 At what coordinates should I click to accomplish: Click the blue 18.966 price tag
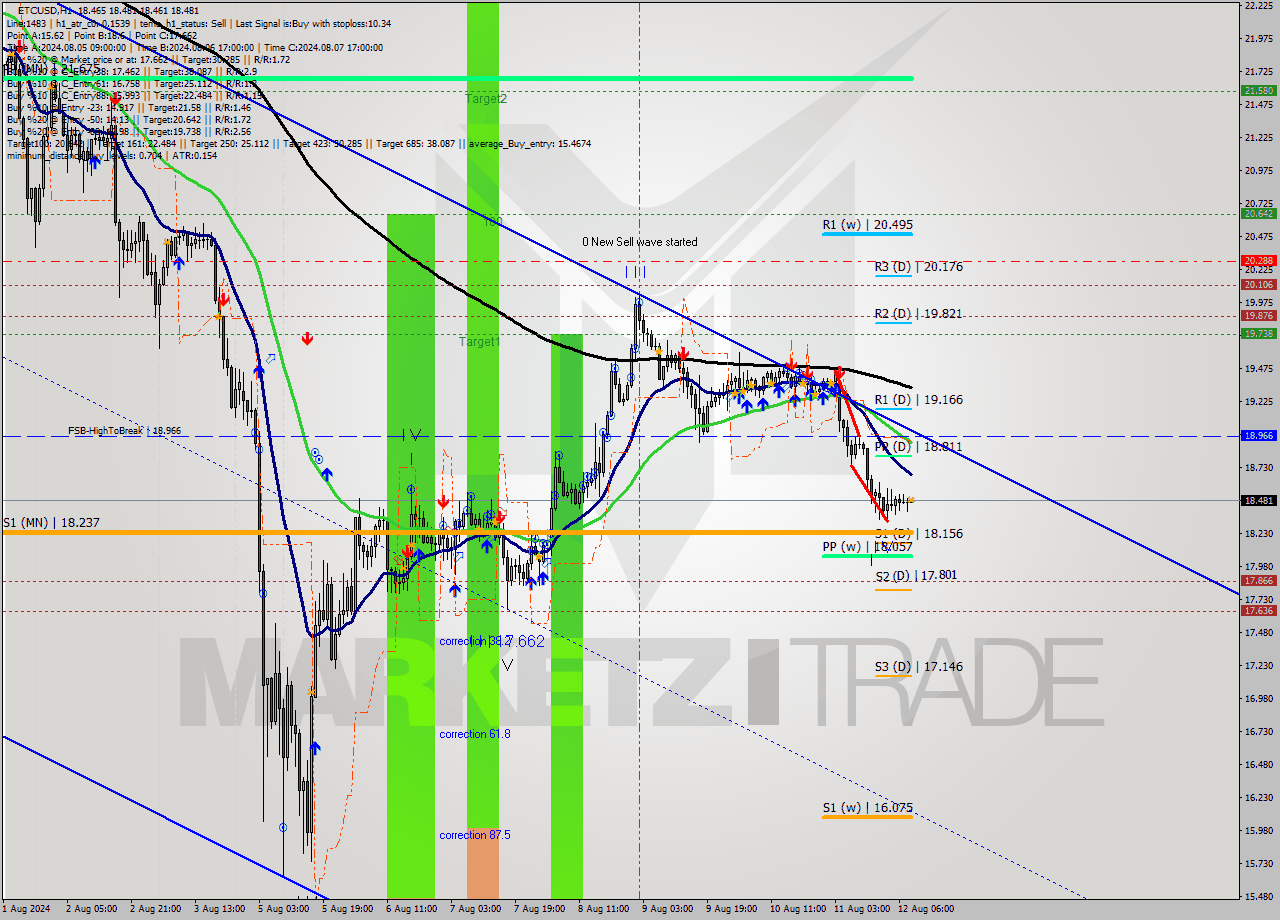(1258, 436)
